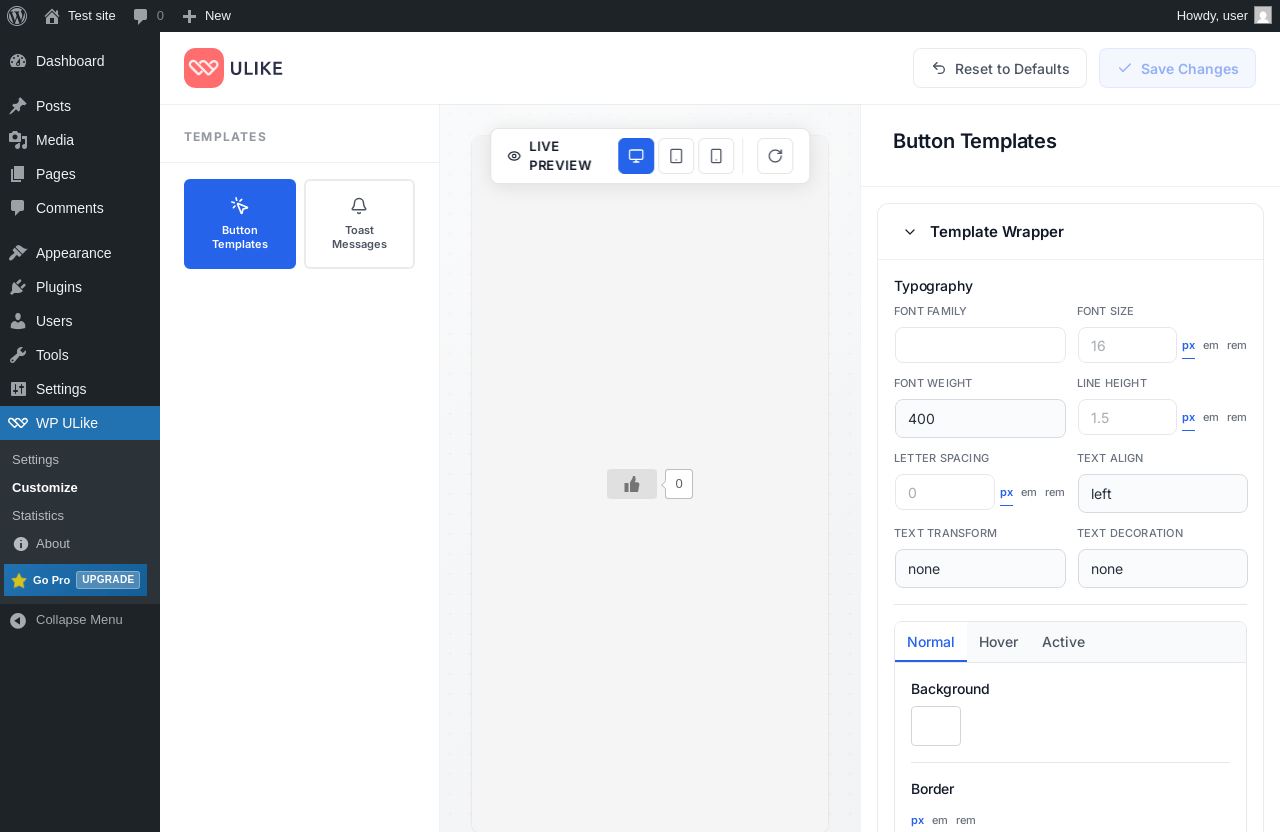Click the Posts pin icon
1280x832 pixels.
click(18, 106)
